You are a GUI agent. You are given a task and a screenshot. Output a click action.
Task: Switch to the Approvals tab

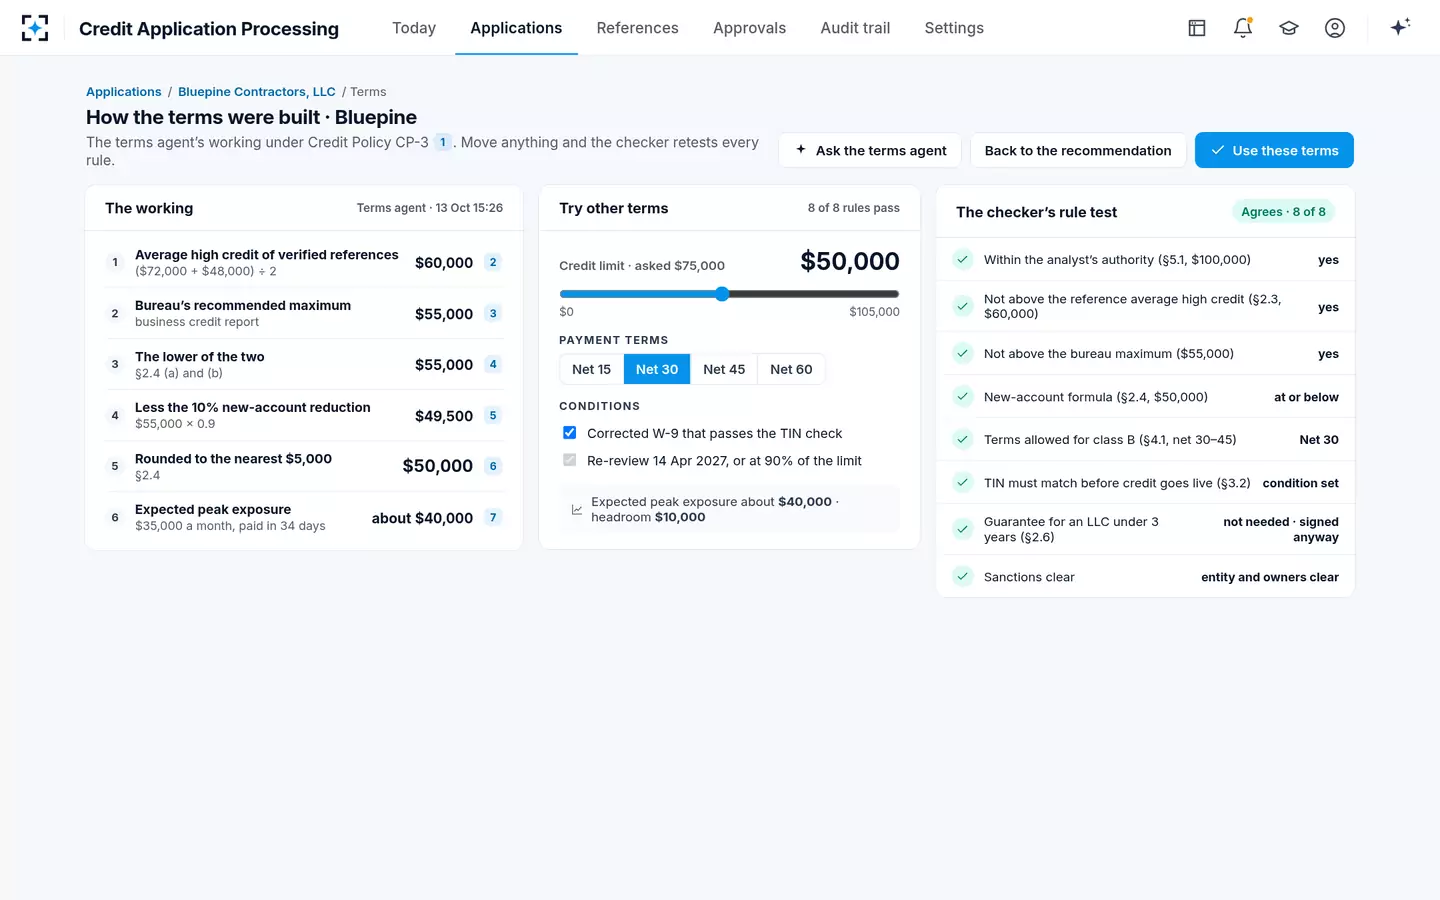pyautogui.click(x=749, y=28)
